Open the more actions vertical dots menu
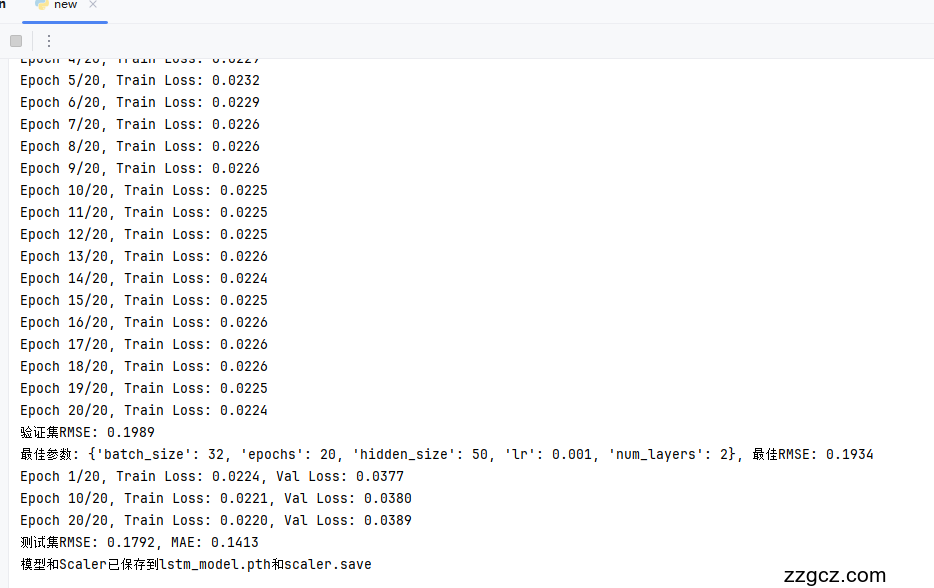This screenshot has height=588, width=934. pyautogui.click(x=49, y=41)
